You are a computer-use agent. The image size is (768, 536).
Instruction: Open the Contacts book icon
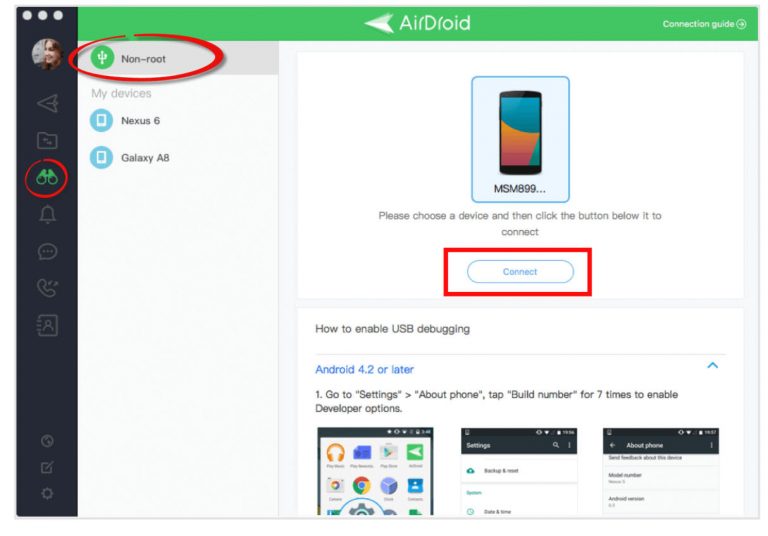(48, 325)
